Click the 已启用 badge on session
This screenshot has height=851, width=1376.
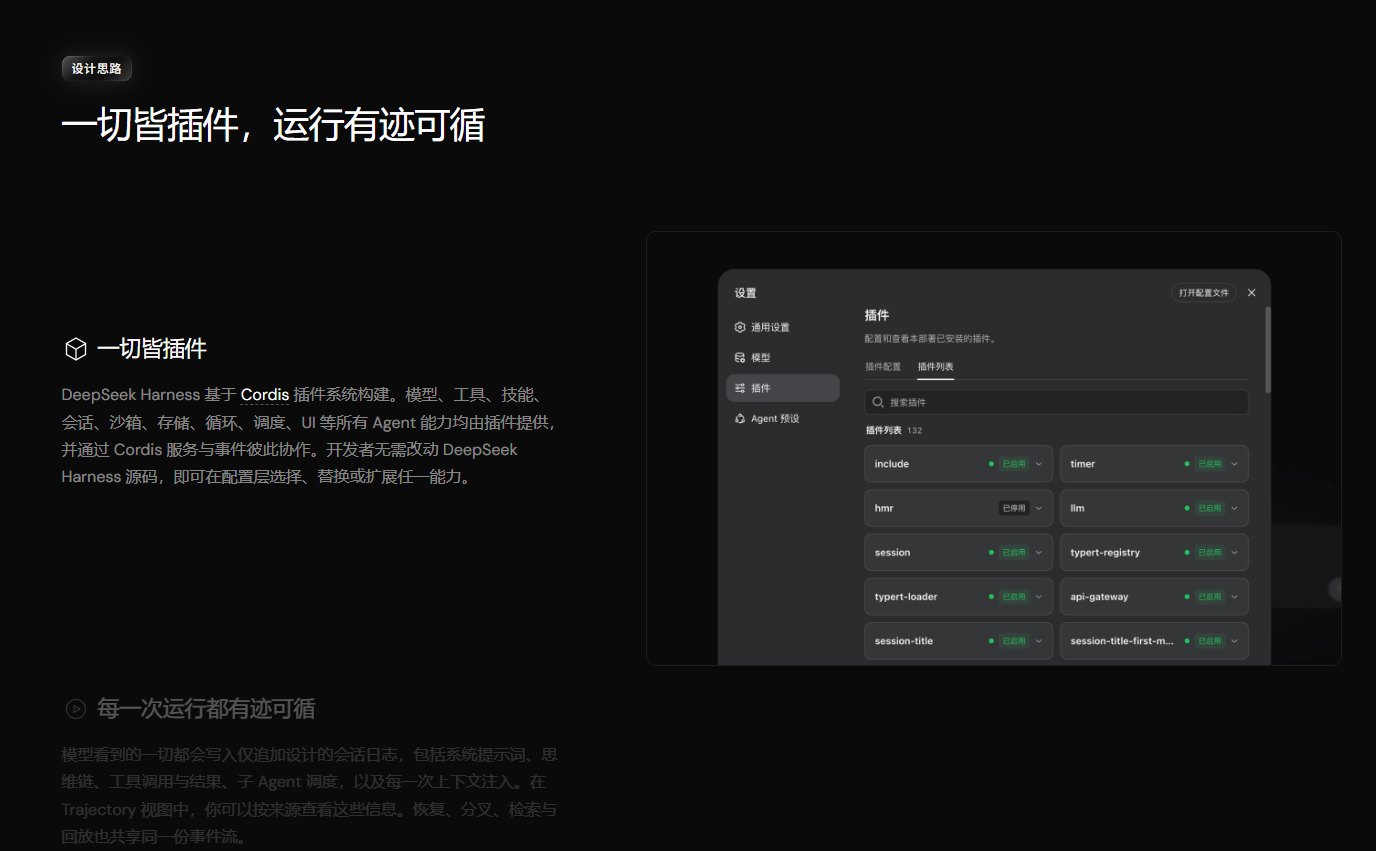1014,552
